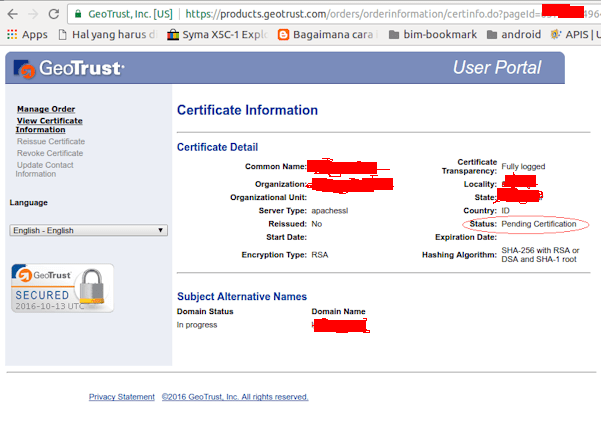601x421 pixels.
Task: Click the green padlock security icon
Action: tap(78, 14)
